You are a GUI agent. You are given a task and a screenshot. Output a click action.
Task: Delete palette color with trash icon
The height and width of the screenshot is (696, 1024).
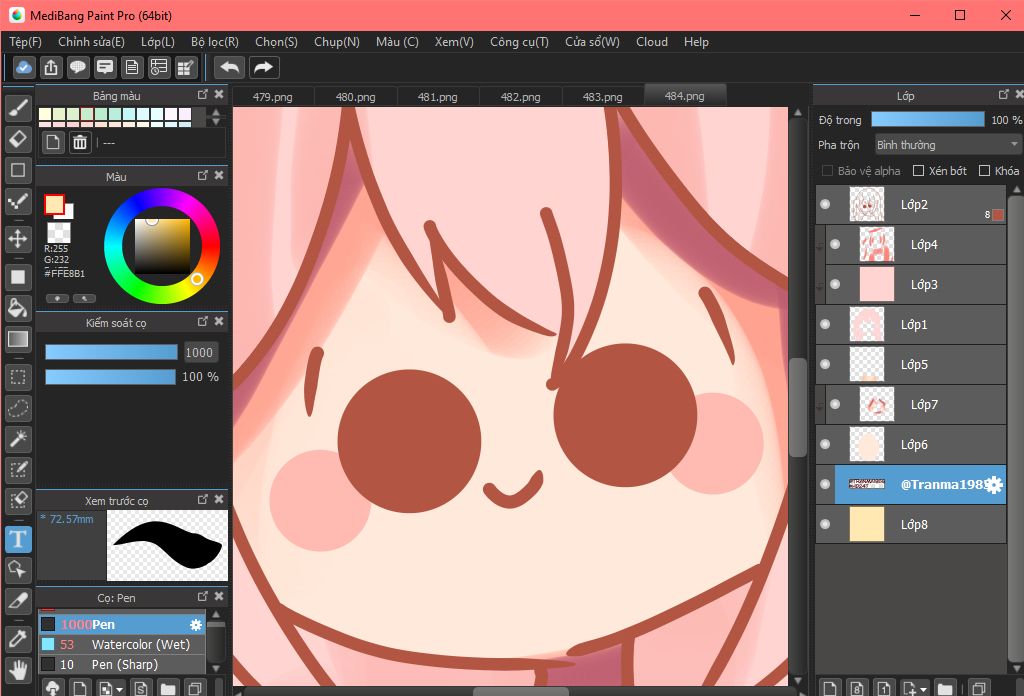(80, 142)
